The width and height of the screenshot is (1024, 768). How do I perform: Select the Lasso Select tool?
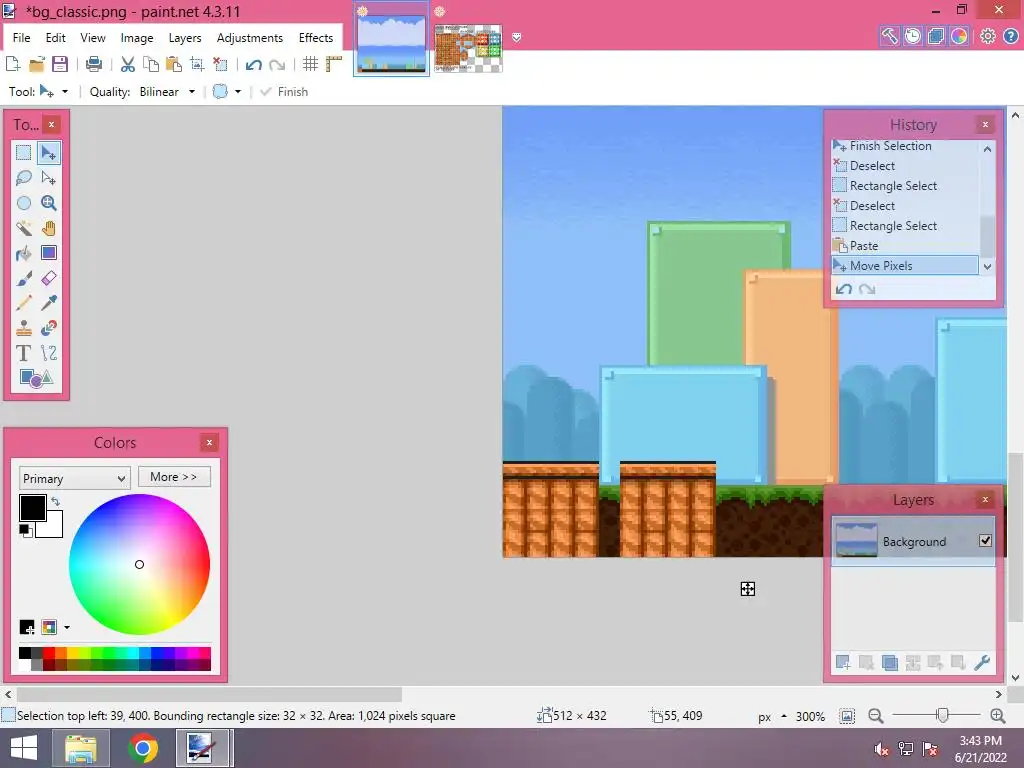coord(24,178)
